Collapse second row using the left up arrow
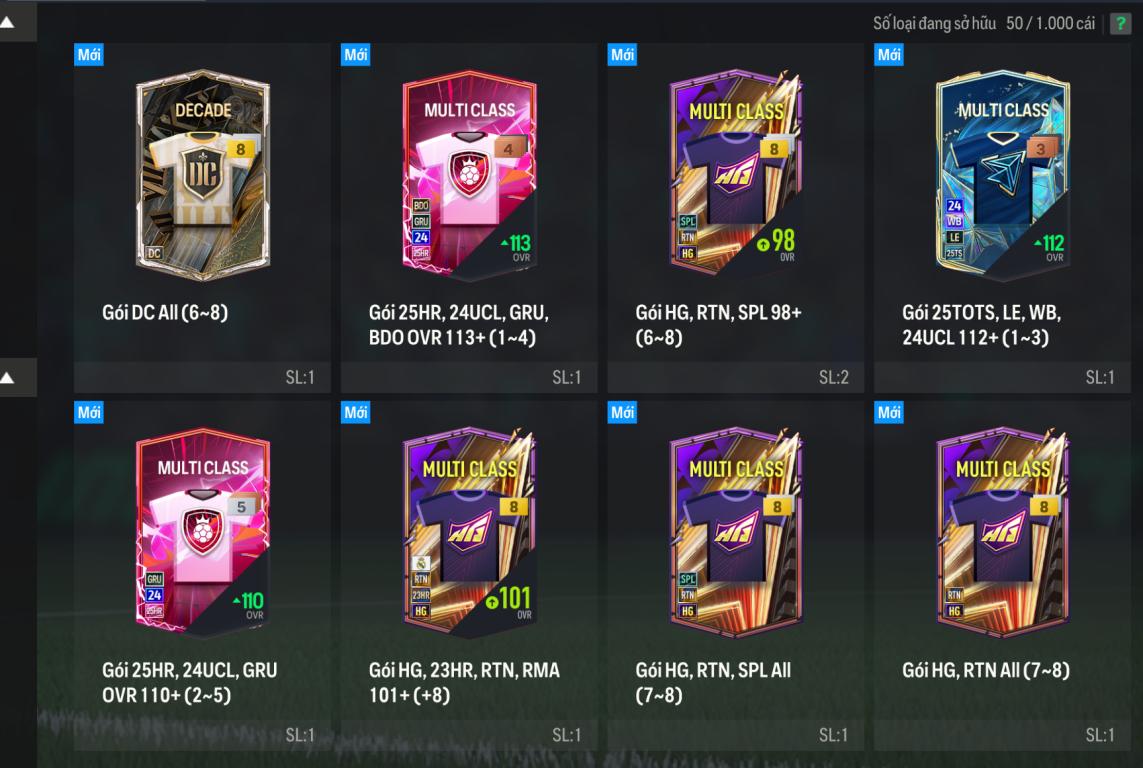1143x768 pixels. tap(9, 377)
